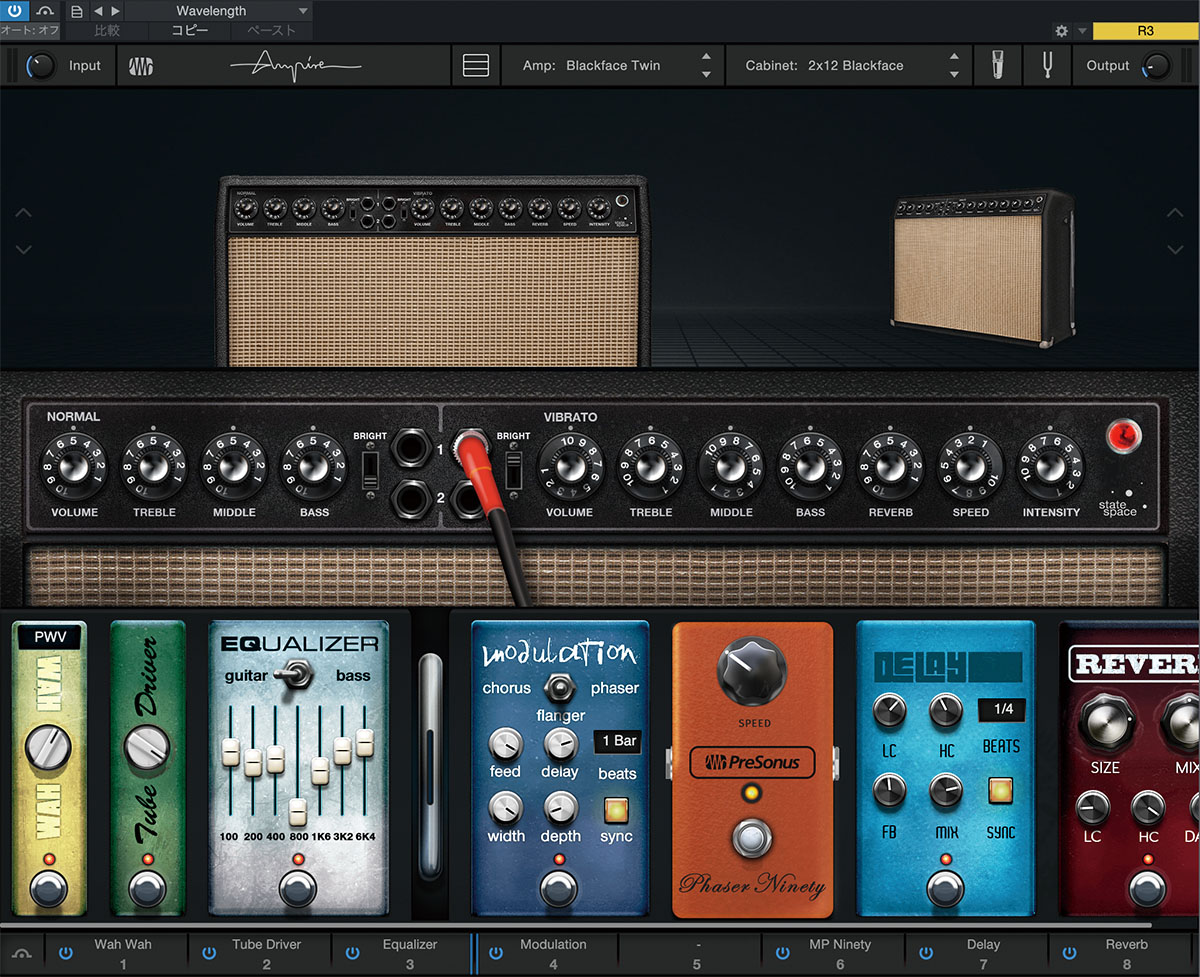Select the Modulation slot 4 tab
This screenshot has width=1200, height=977.
(546, 953)
